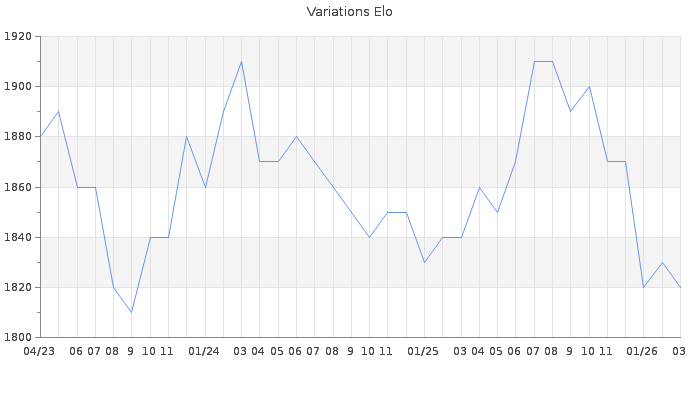Click the 1880 y-axis label

point(18,137)
